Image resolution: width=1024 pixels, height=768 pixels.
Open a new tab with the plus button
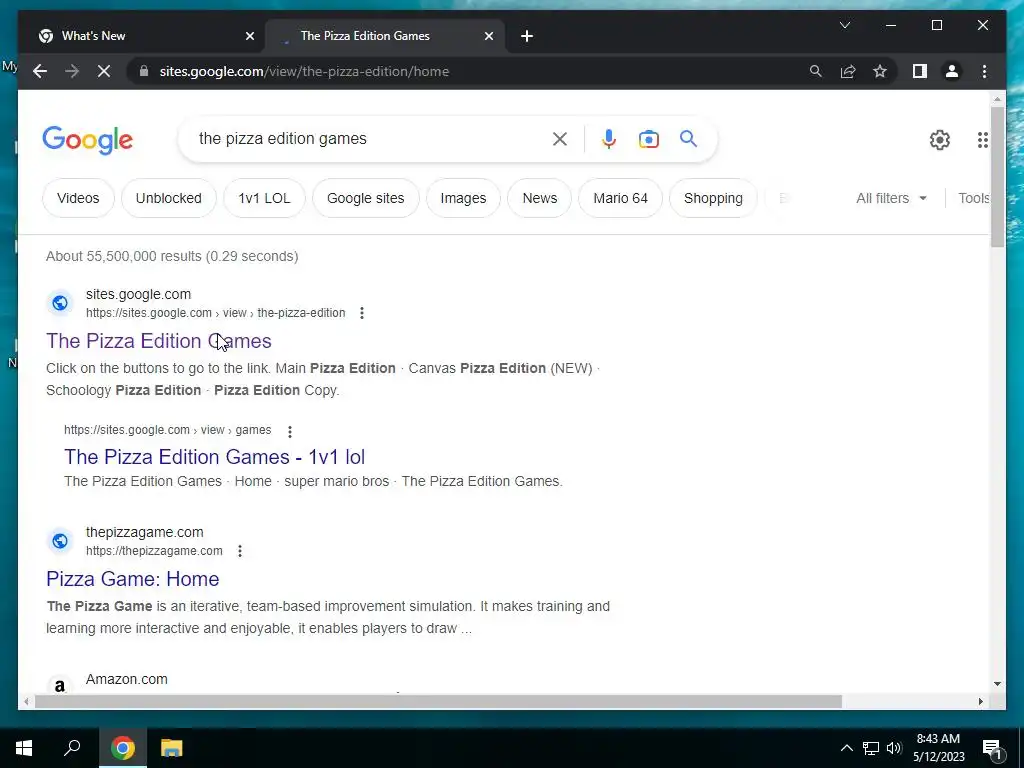[x=527, y=36]
